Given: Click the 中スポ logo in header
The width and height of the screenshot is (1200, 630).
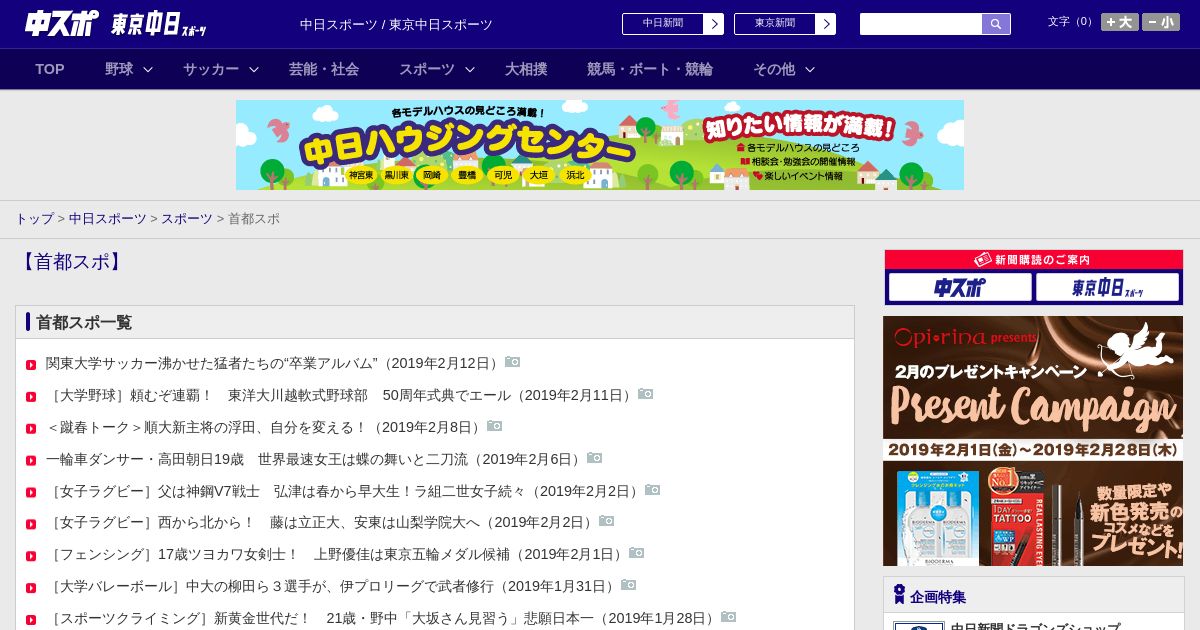Looking at the screenshot, I should 61,23.
